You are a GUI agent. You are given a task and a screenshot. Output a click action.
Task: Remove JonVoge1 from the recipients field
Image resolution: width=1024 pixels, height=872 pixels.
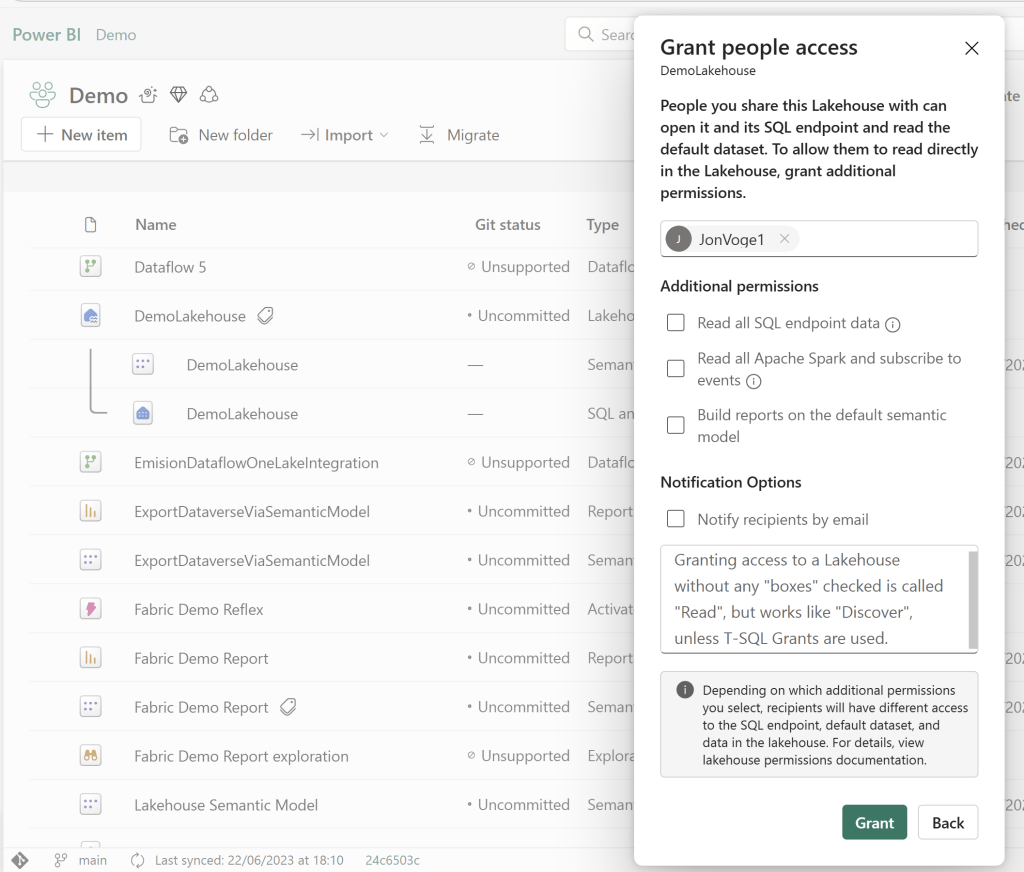click(x=785, y=239)
